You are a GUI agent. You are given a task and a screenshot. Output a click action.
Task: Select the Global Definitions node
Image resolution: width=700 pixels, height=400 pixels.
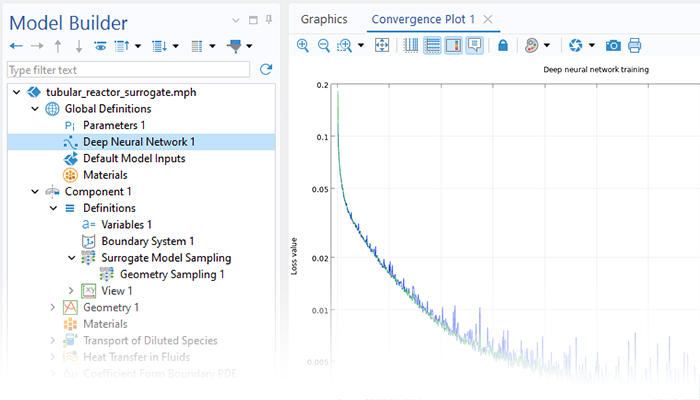tap(108, 109)
